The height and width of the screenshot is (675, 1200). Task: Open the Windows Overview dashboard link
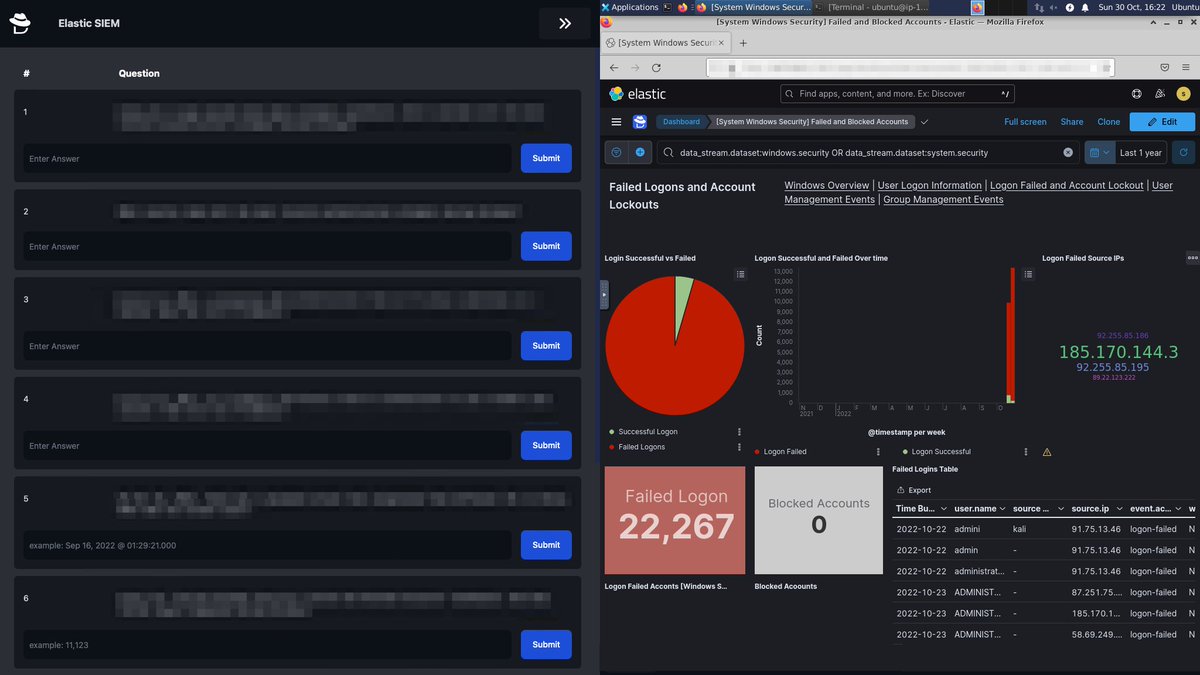tap(826, 185)
